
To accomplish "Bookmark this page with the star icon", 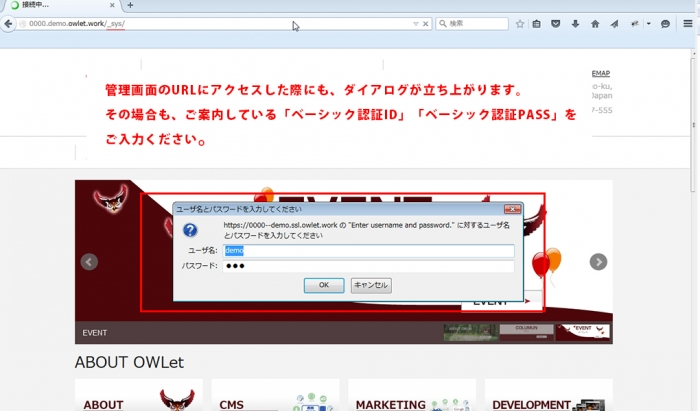I will [520, 24].
